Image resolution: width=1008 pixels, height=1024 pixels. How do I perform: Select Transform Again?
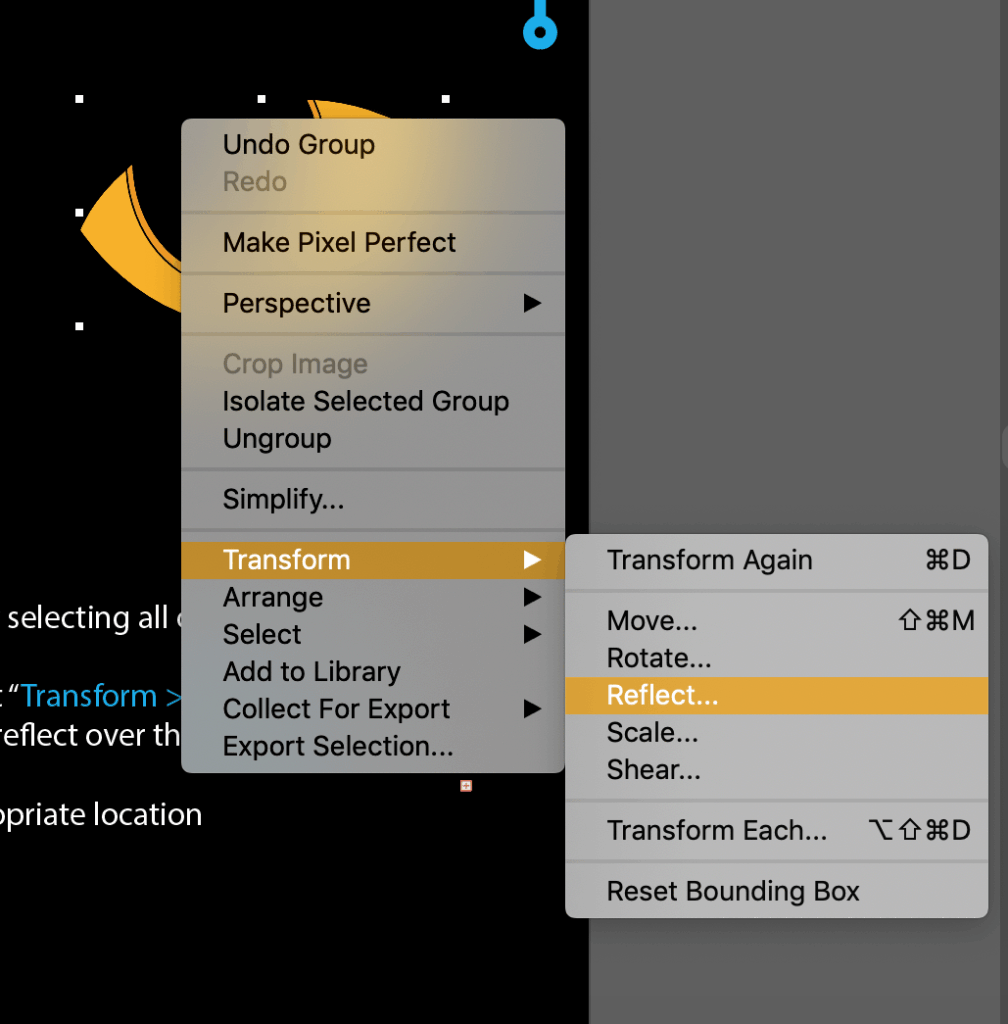(x=776, y=560)
